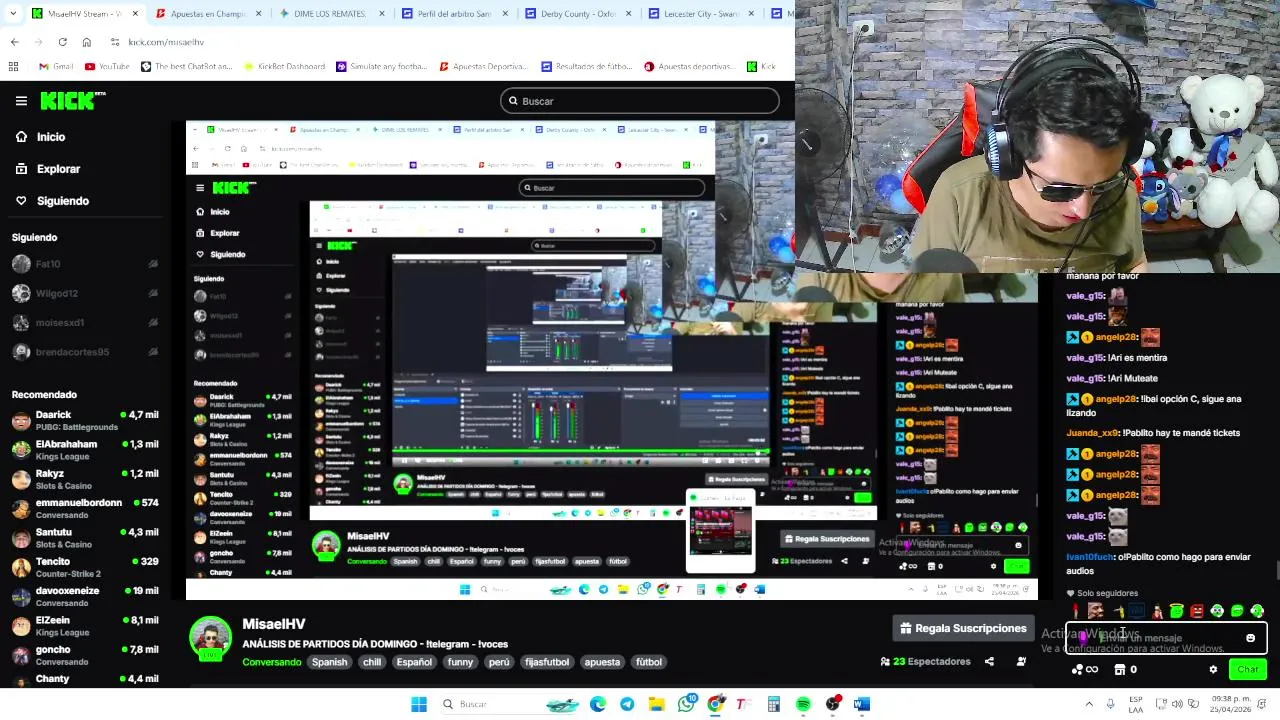Switch to Apuestas en Champions browser tab
The image size is (1280, 720).
[207, 14]
